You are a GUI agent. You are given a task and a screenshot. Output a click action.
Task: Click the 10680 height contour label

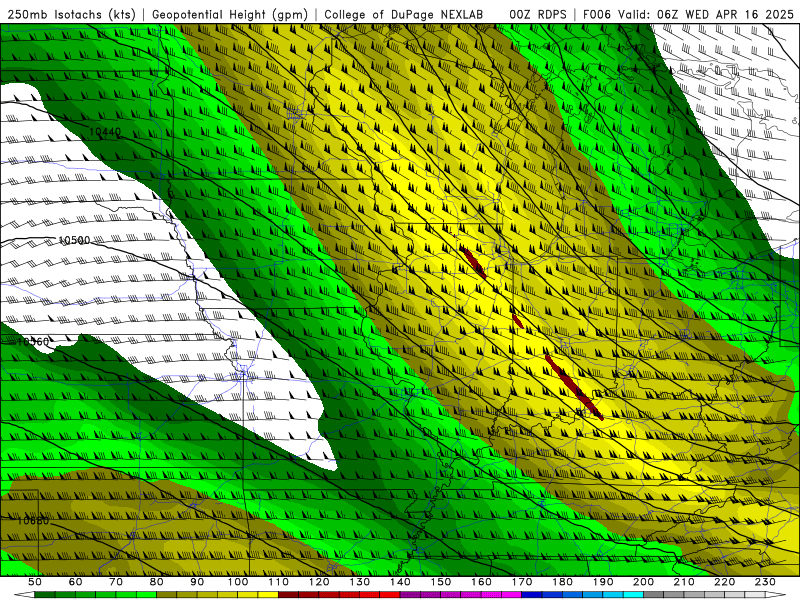[34, 520]
